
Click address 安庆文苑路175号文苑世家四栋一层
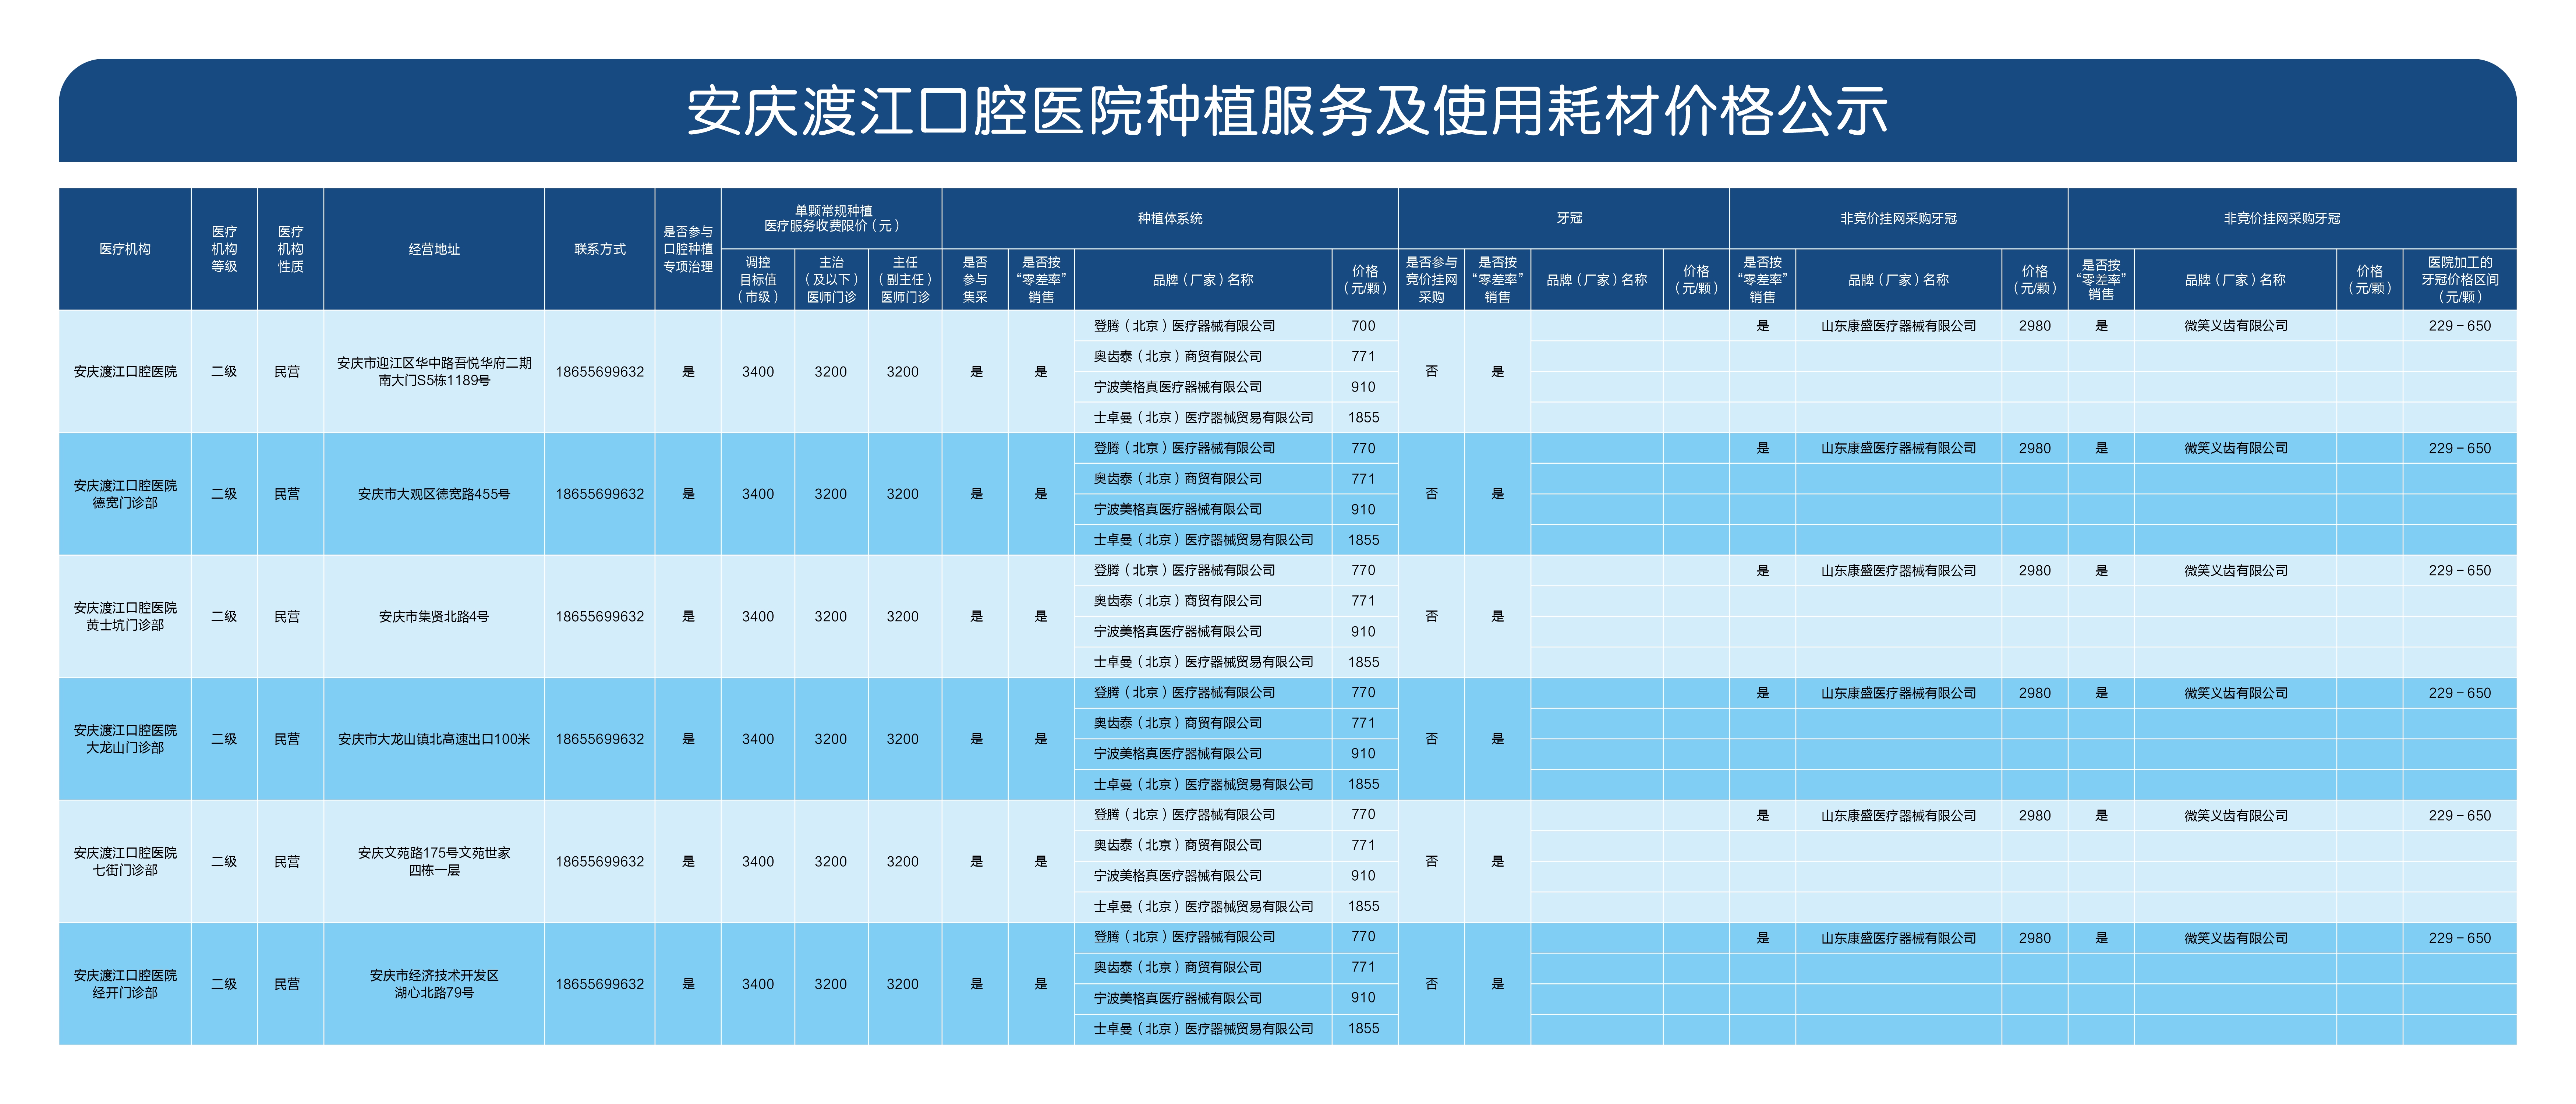[434, 861]
